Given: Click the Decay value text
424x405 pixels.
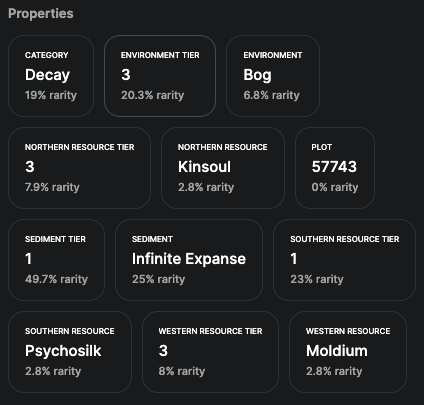Looking at the screenshot, I should pos(47,75).
